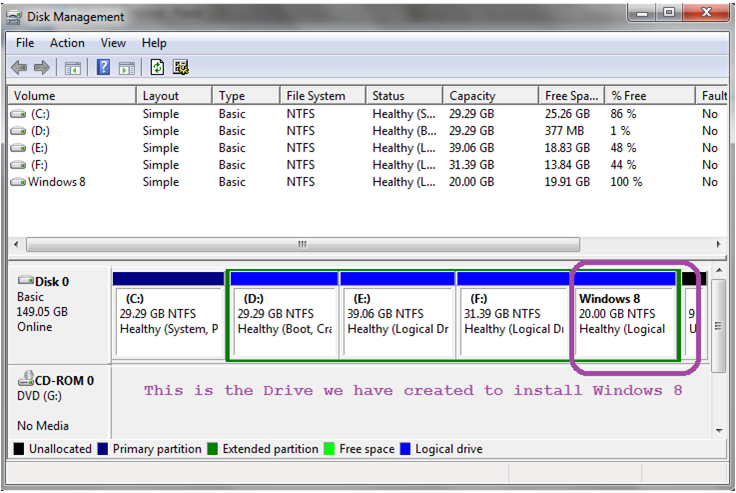The image size is (736, 493).
Task: Click the Back arrow toolbar icon
Action: 19,68
